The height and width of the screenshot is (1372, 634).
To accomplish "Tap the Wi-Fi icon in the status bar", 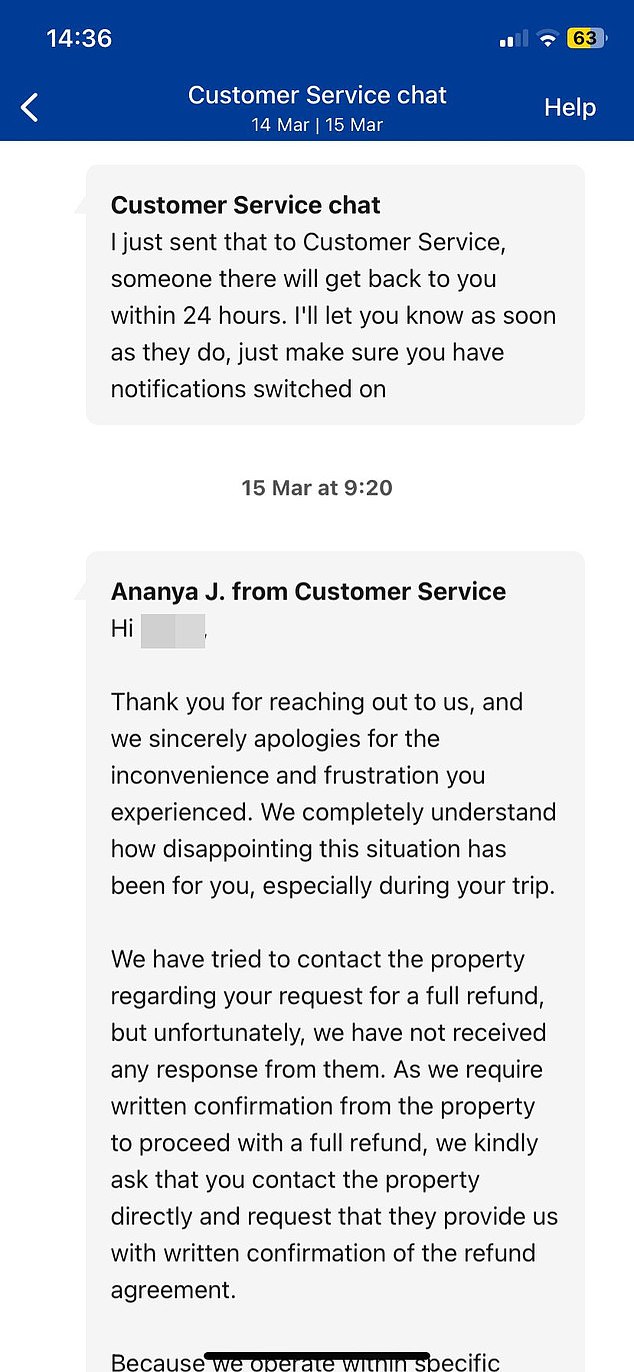I will [547, 38].
